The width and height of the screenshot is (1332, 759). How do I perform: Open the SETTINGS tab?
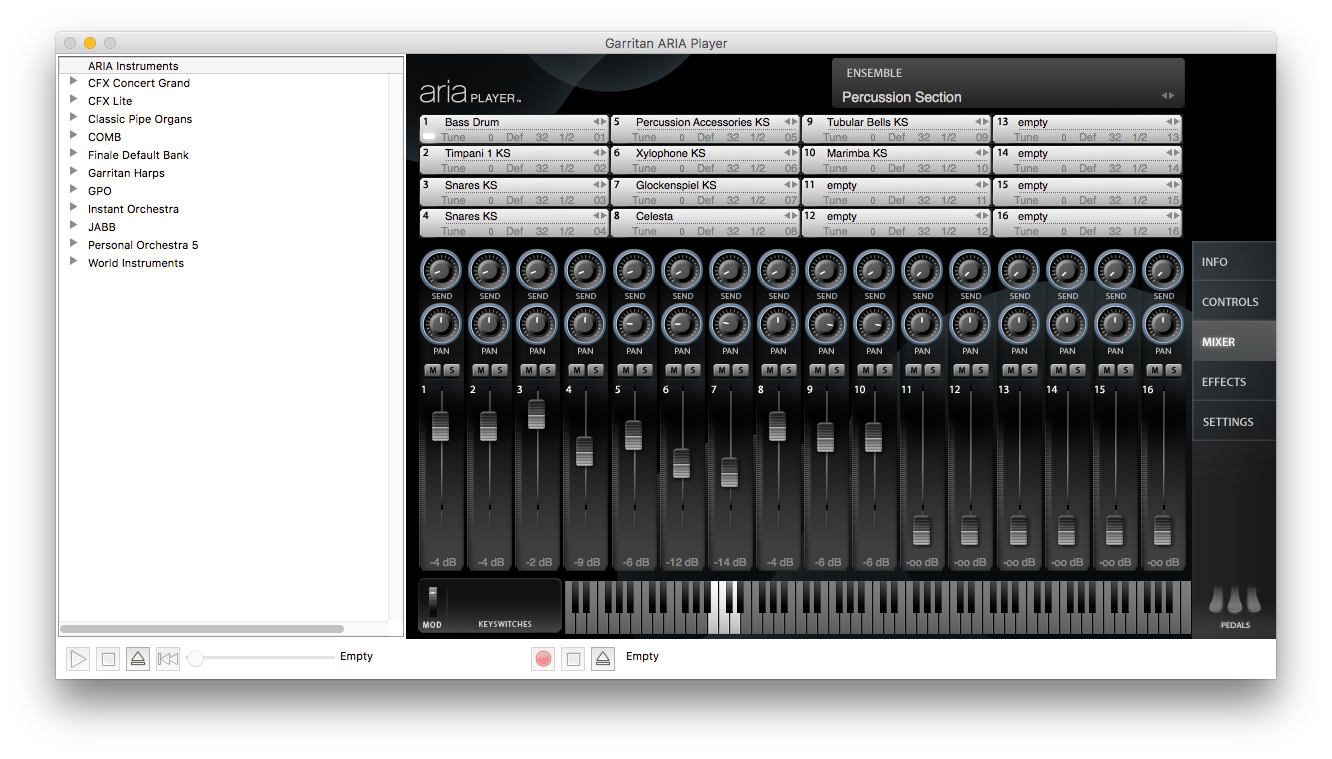click(x=1234, y=422)
